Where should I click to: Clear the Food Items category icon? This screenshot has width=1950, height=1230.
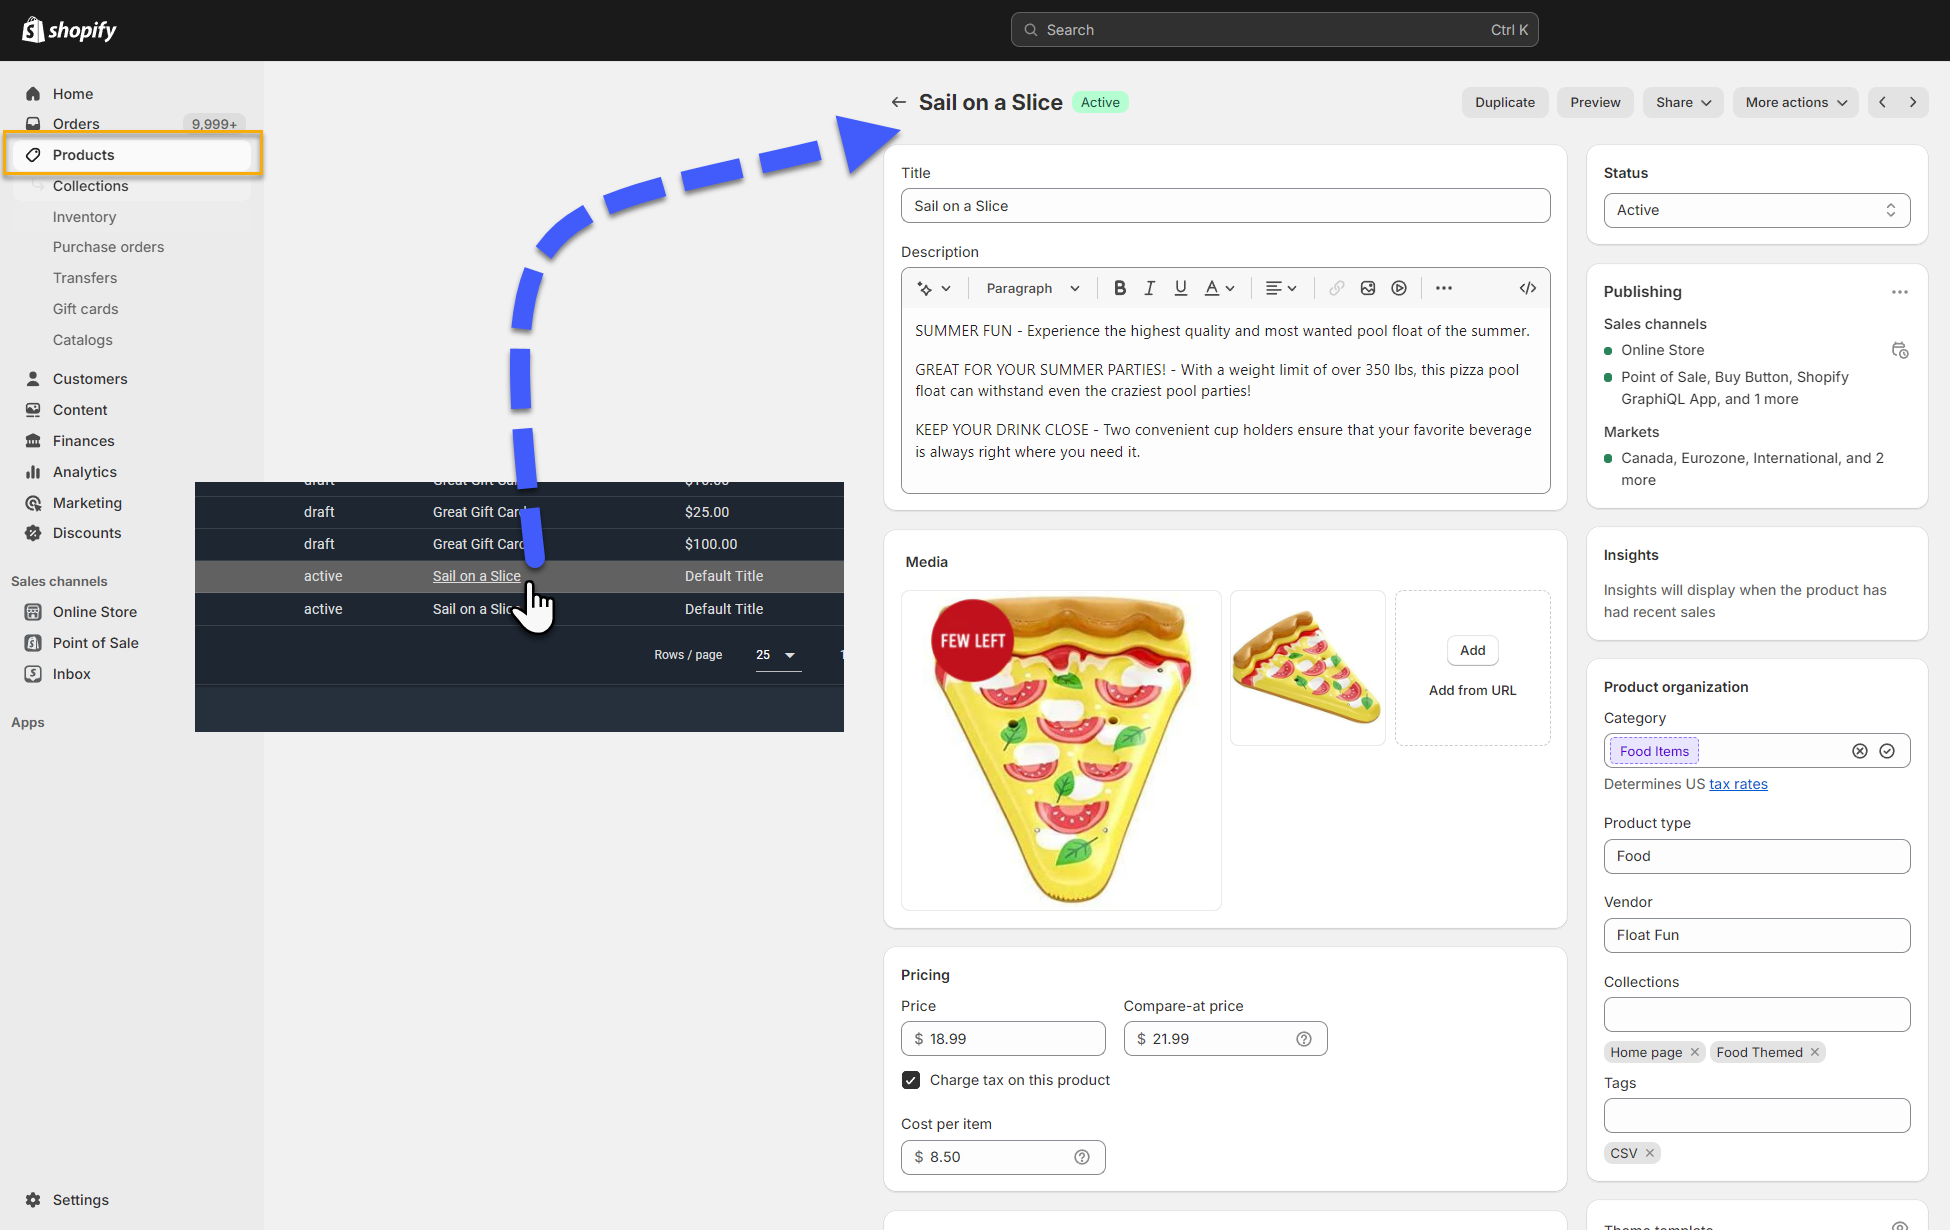tap(1859, 751)
